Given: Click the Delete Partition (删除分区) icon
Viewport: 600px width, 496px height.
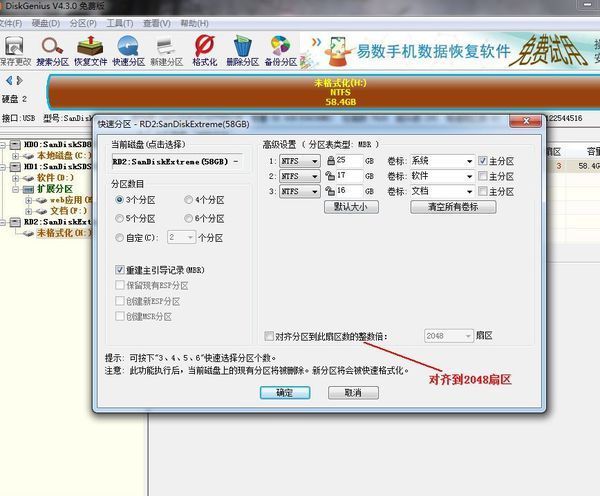Looking at the screenshot, I should coord(243,51).
